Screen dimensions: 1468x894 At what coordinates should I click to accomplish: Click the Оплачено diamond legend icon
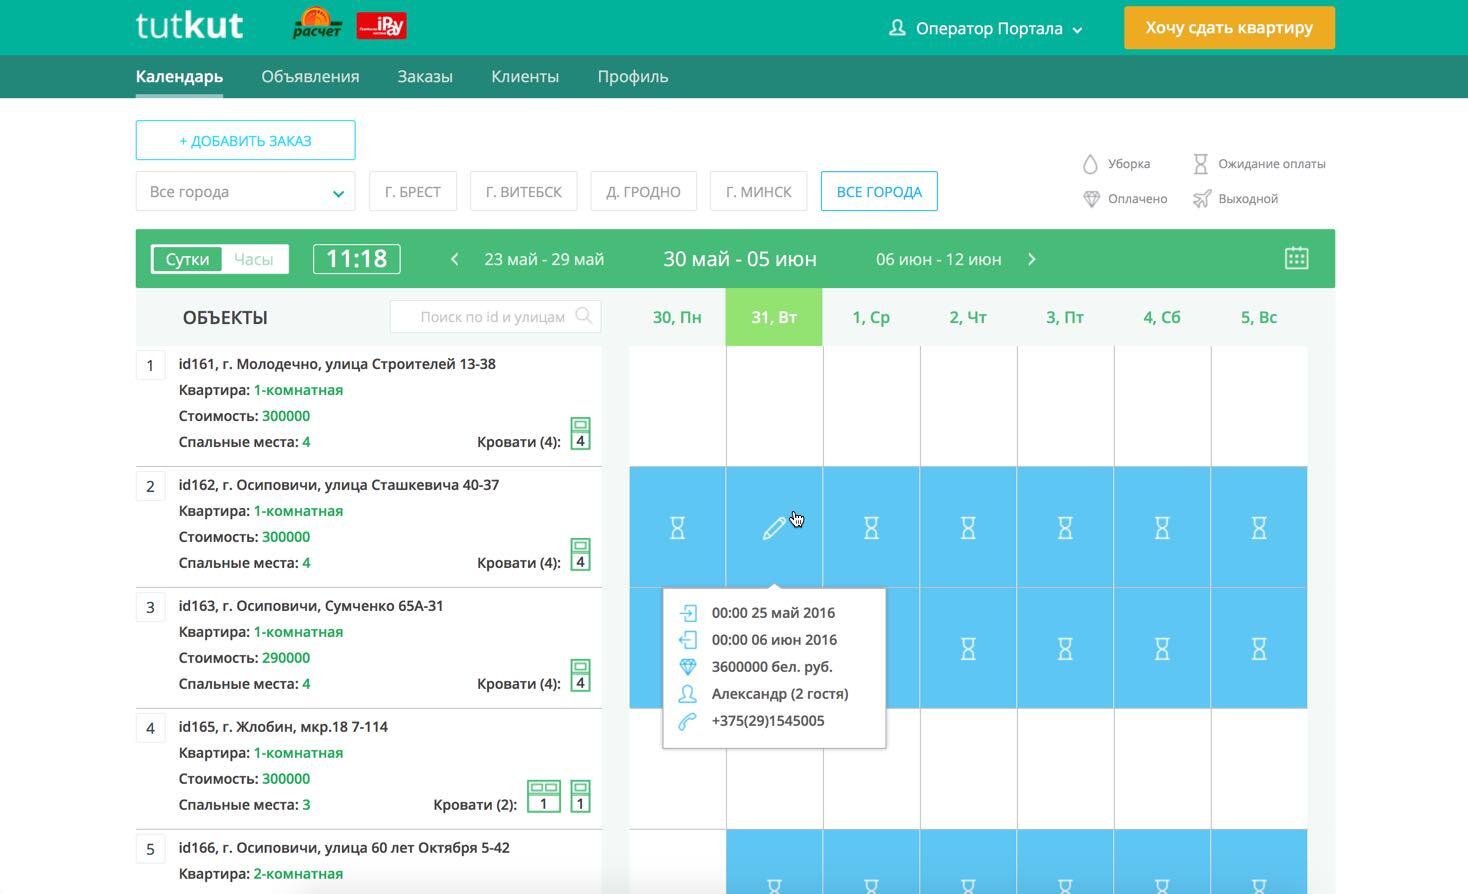pos(1090,198)
